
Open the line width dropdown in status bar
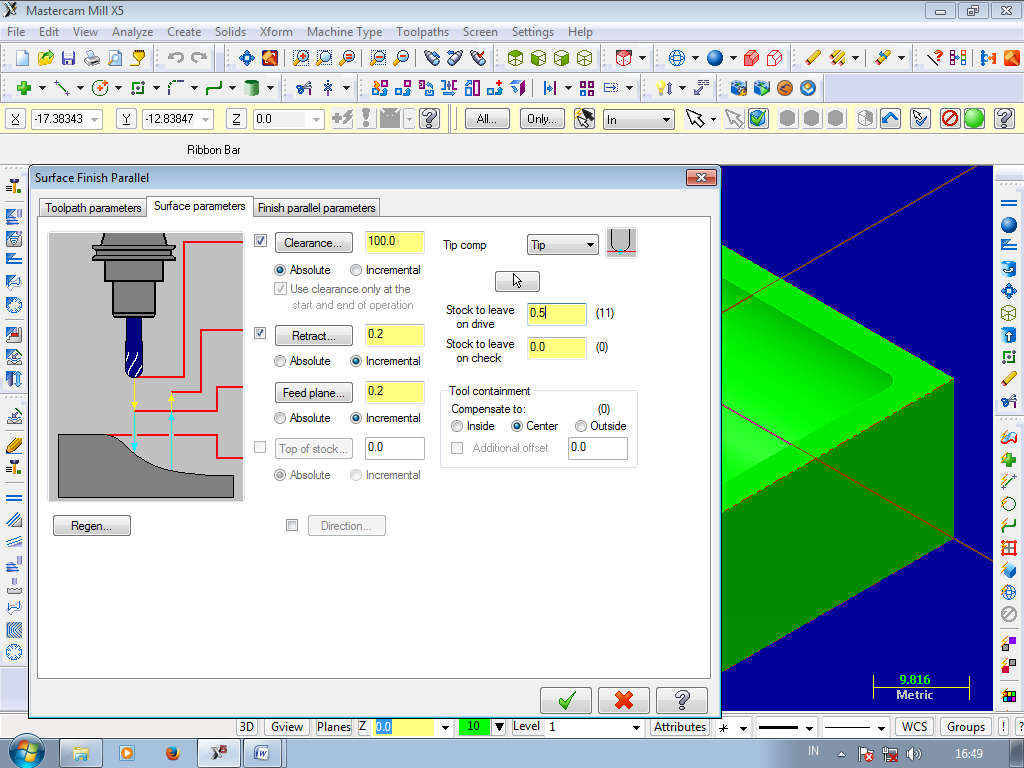pos(881,727)
